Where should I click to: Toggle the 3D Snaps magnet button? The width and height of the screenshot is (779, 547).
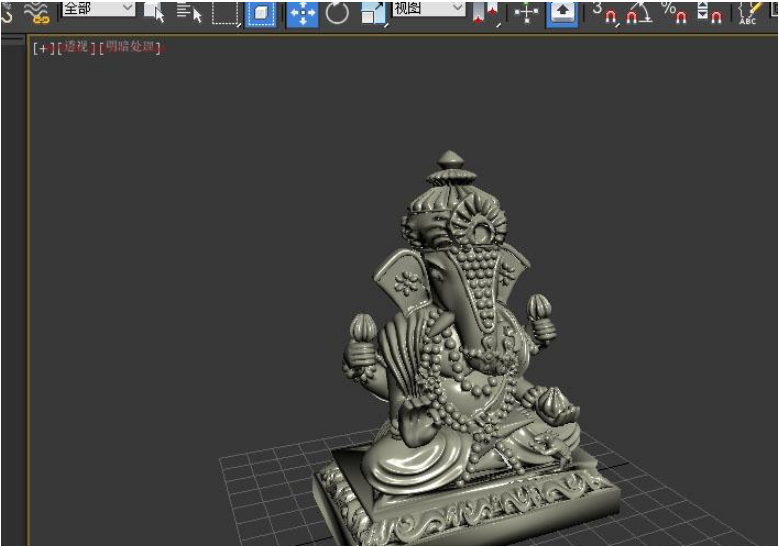[x=606, y=13]
